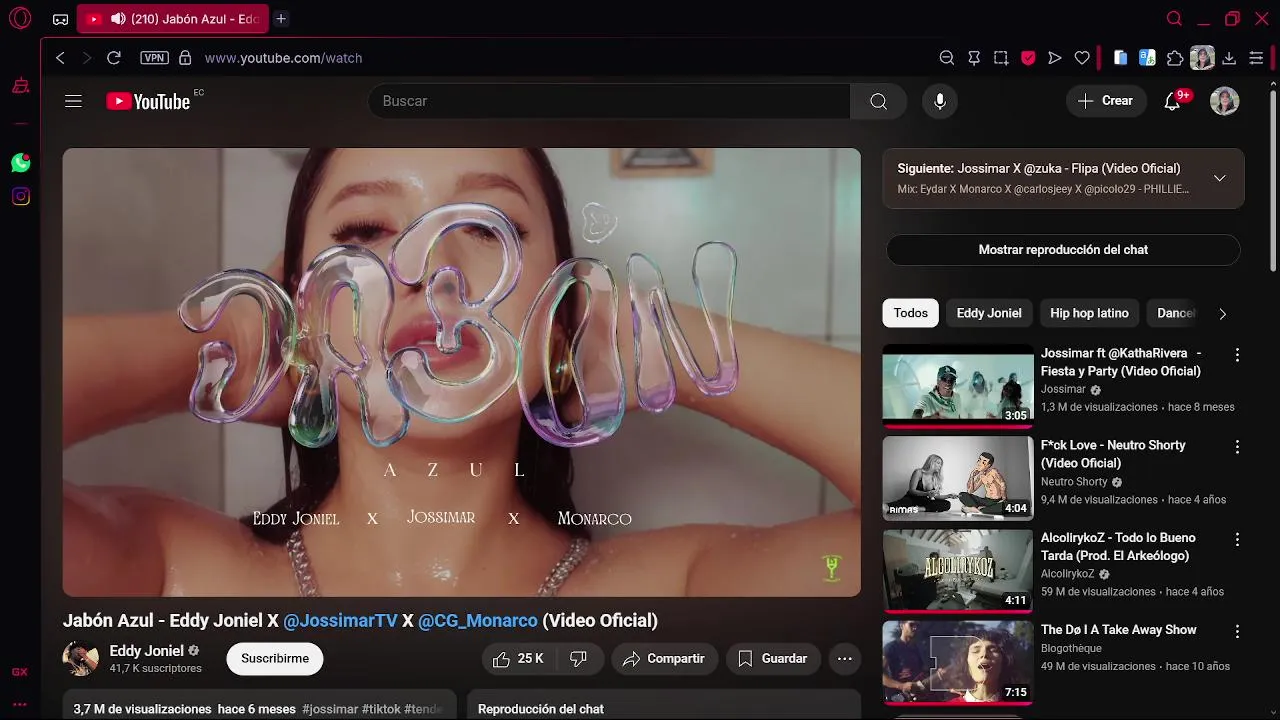Go to the YouTube home logo

(148, 101)
